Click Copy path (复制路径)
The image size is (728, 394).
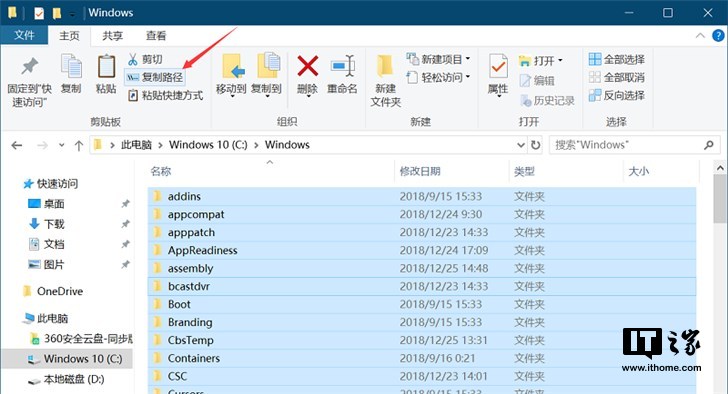point(155,77)
